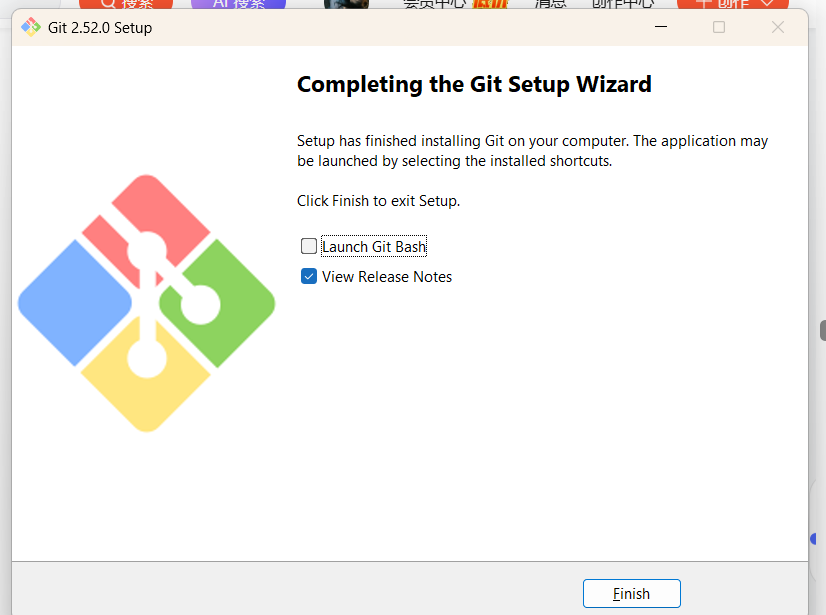This screenshot has height=615, width=826.
Task: Click the View Release Notes label text
Action: pos(387,277)
